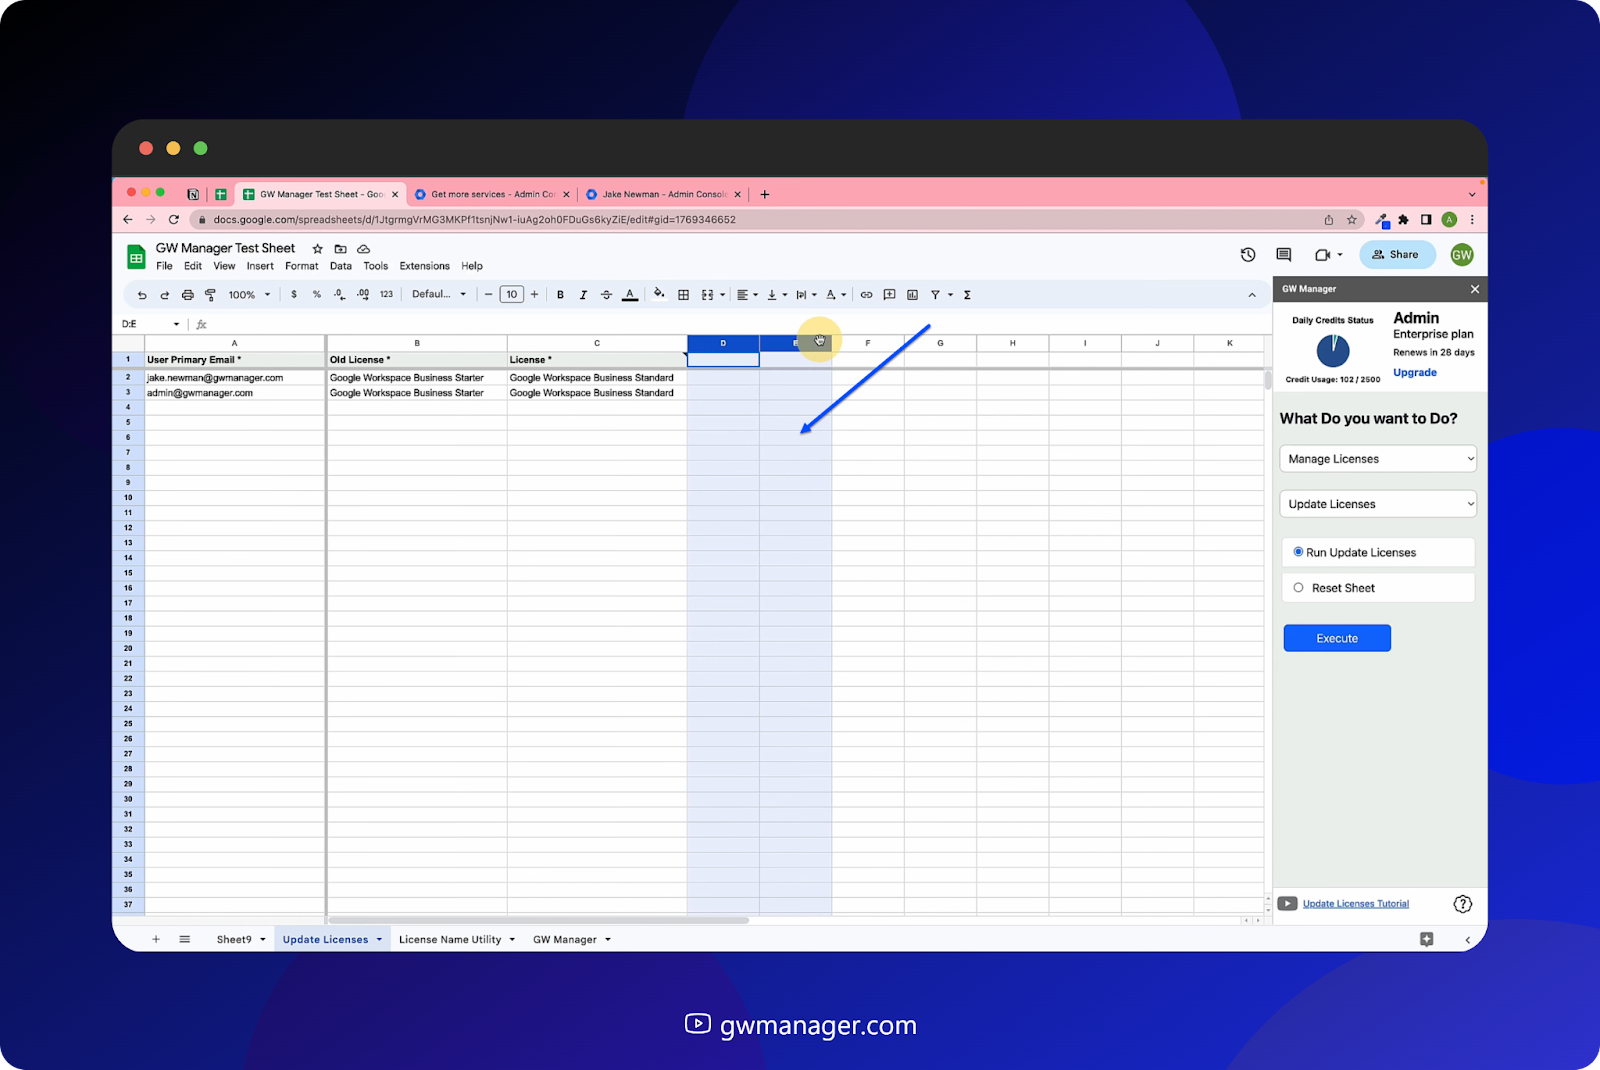Toggle italic formatting

583,295
